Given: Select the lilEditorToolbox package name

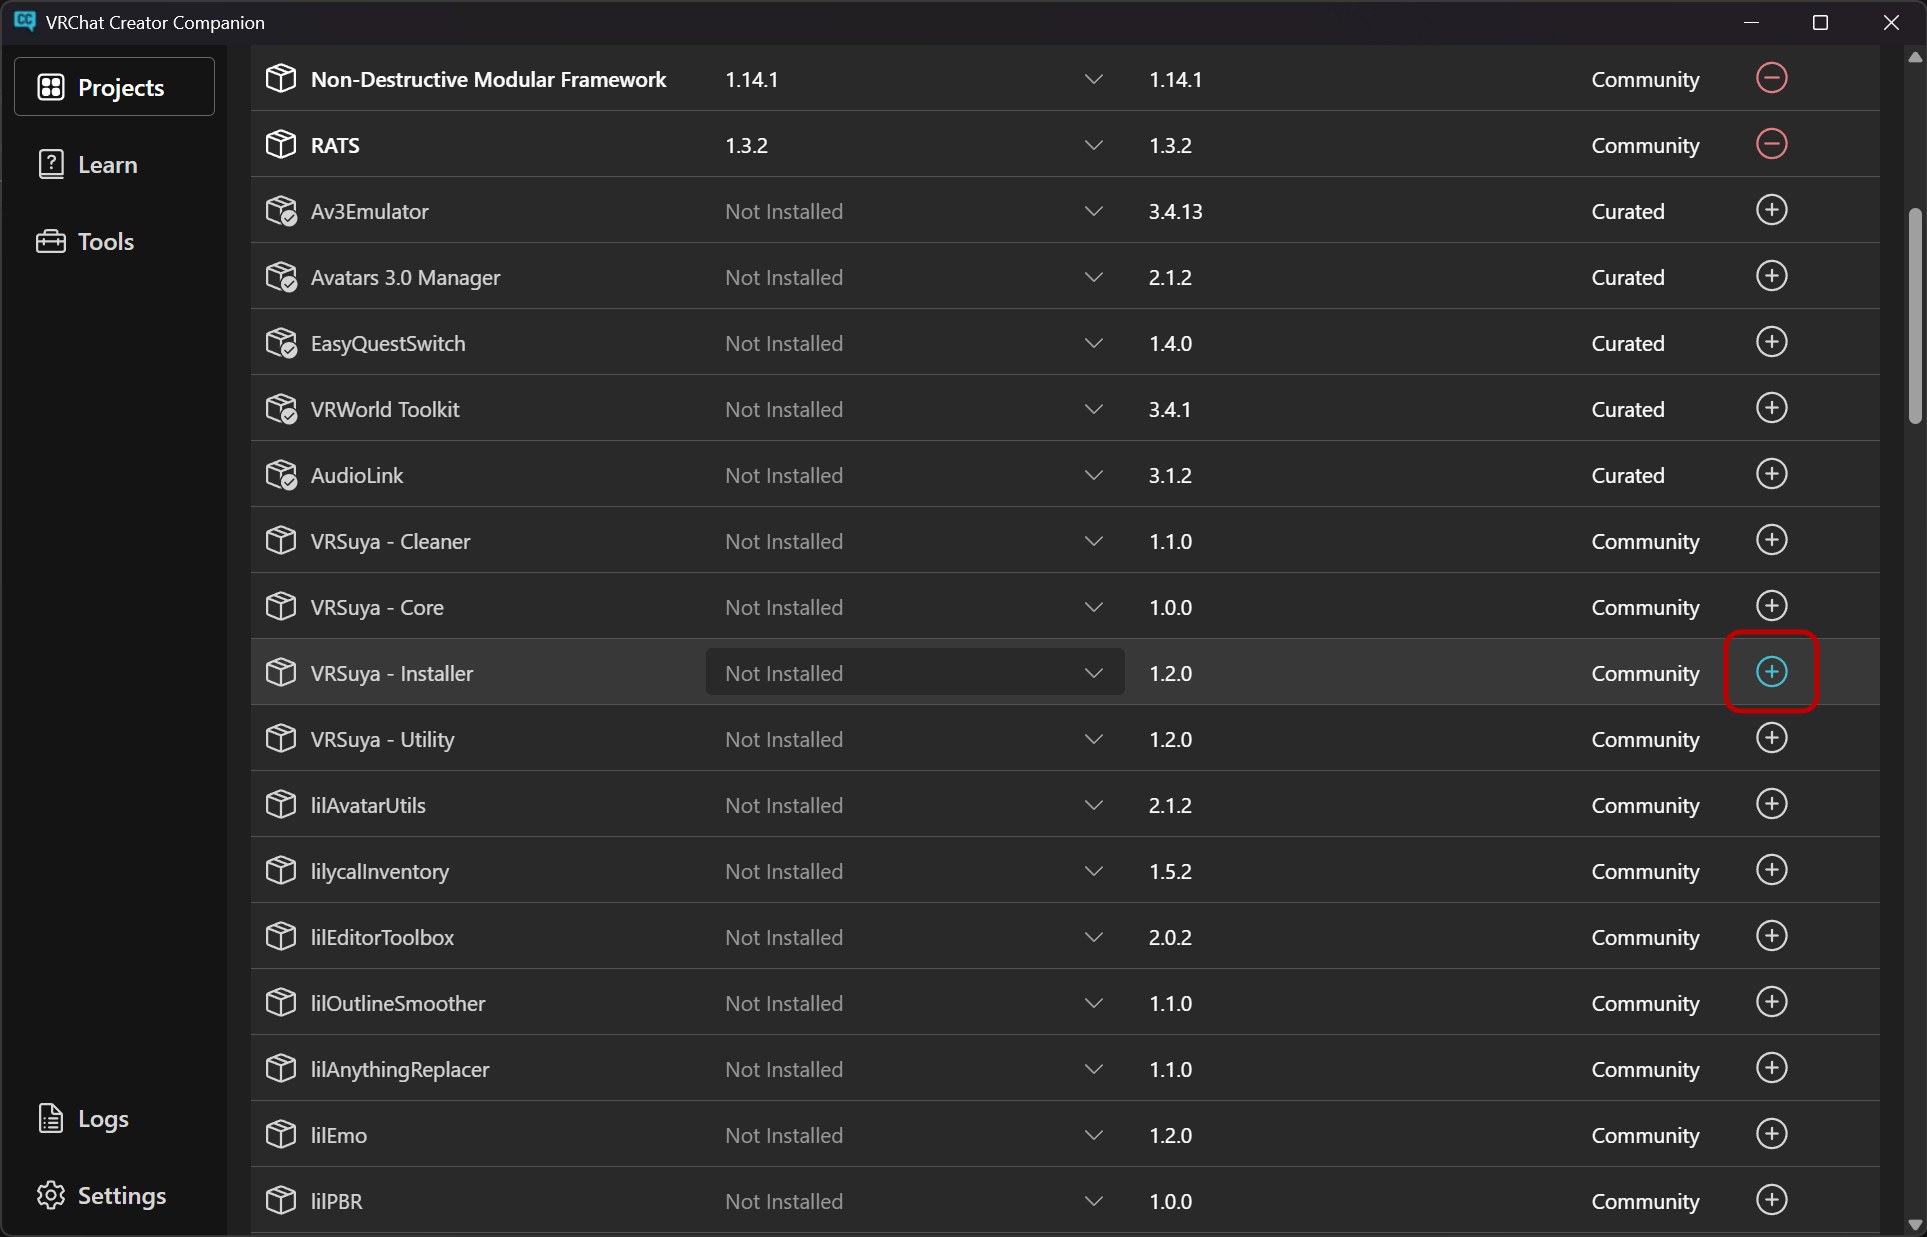Looking at the screenshot, I should [382, 937].
